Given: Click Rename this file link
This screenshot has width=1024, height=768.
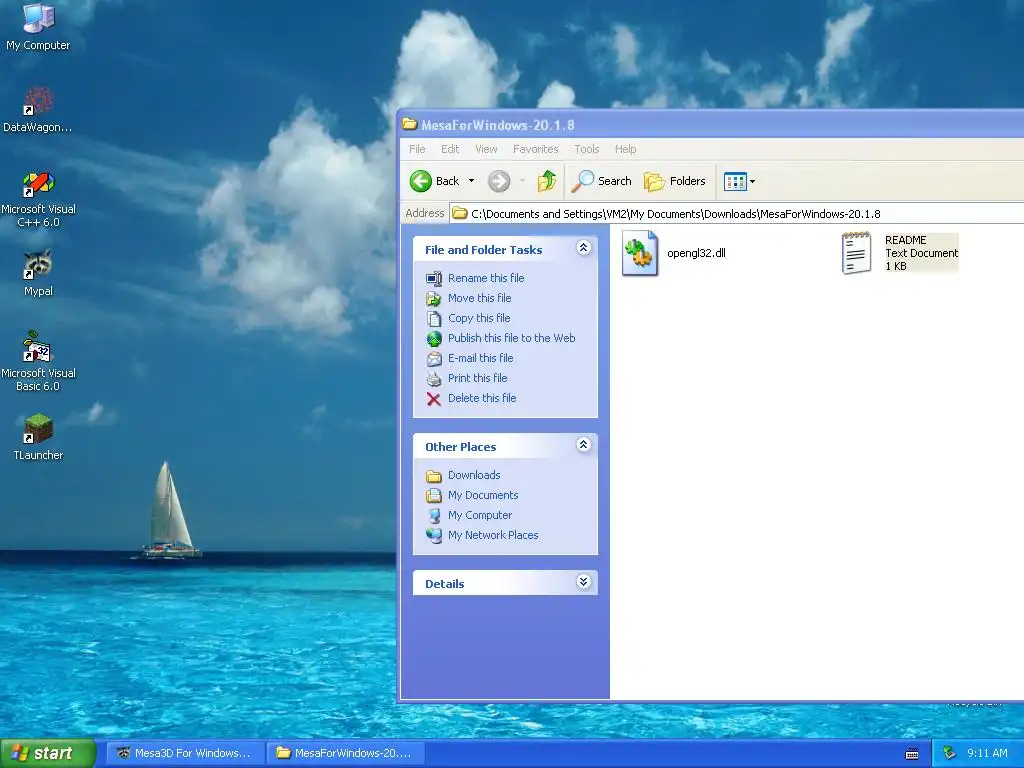Looking at the screenshot, I should [x=486, y=278].
